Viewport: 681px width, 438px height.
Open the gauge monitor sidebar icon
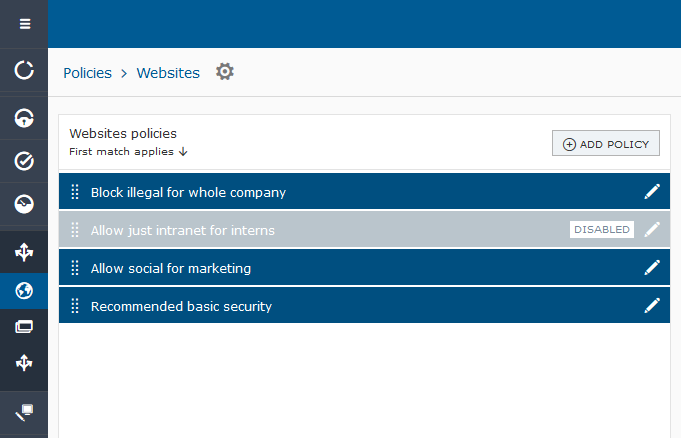[24, 204]
